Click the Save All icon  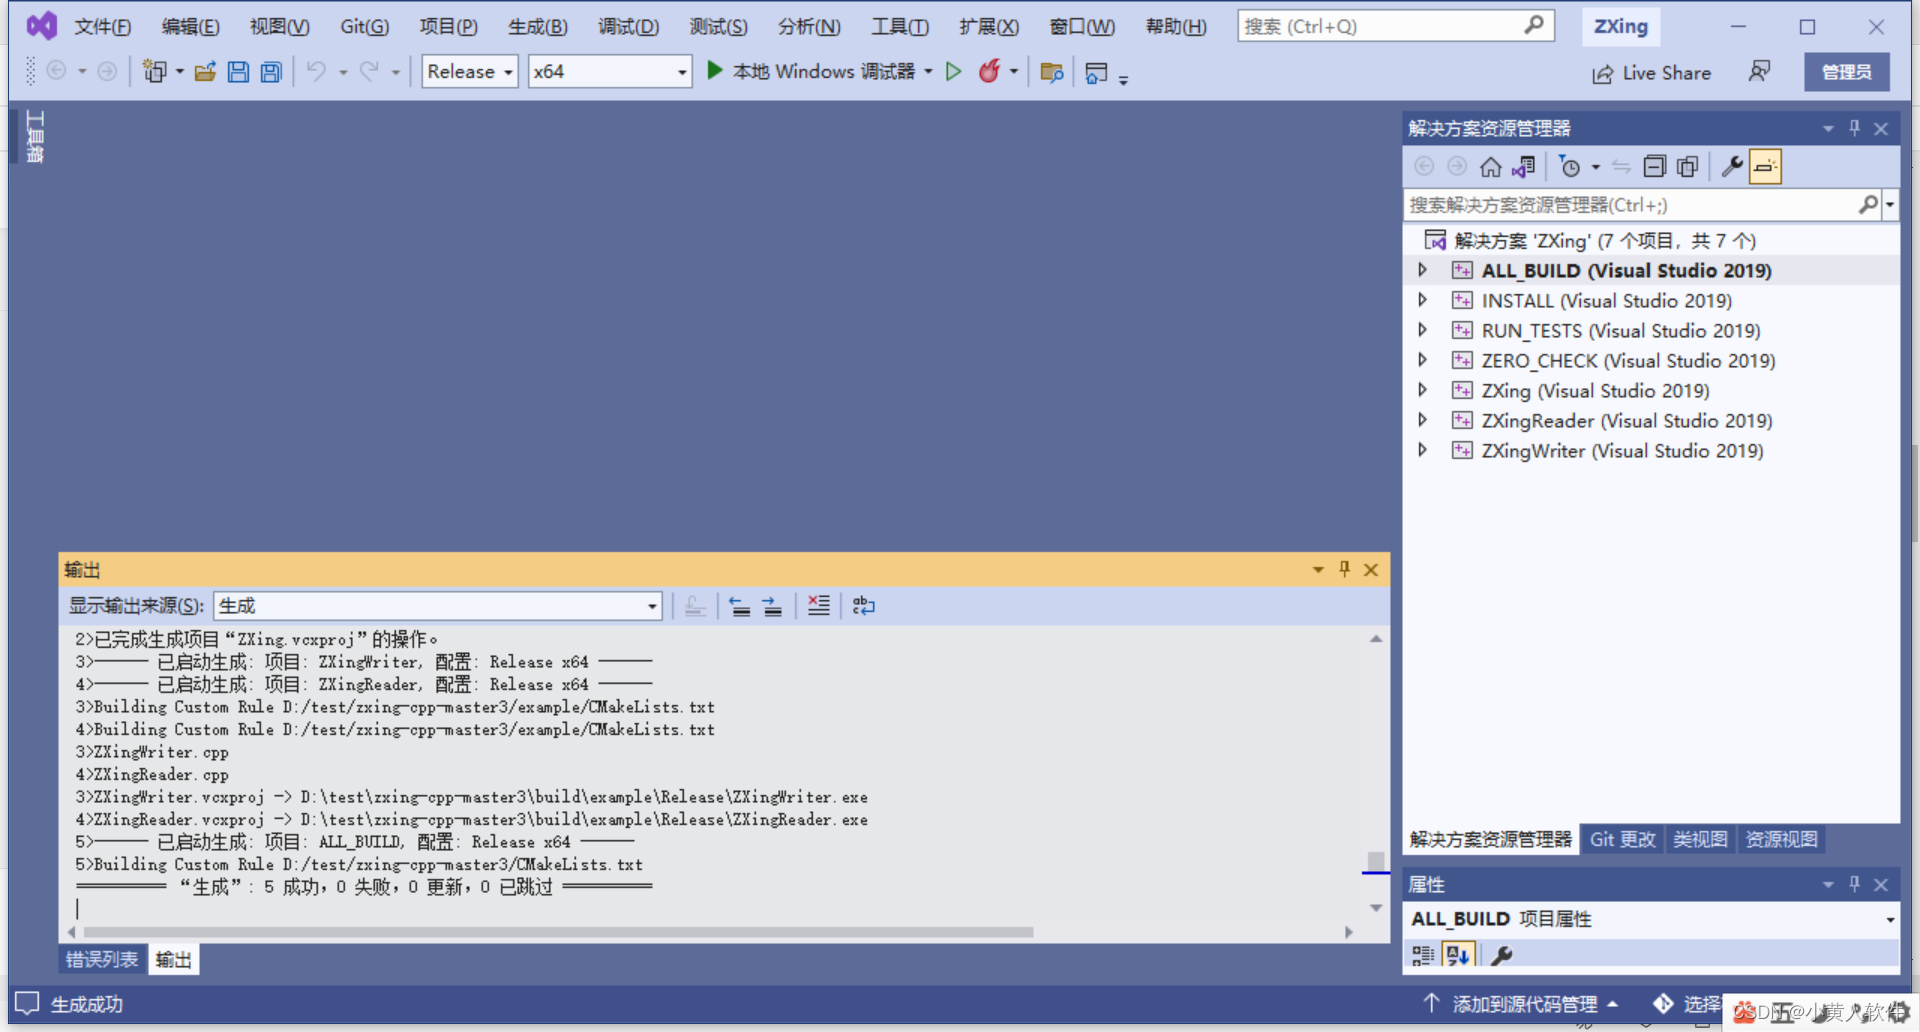(x=271, y=71)
